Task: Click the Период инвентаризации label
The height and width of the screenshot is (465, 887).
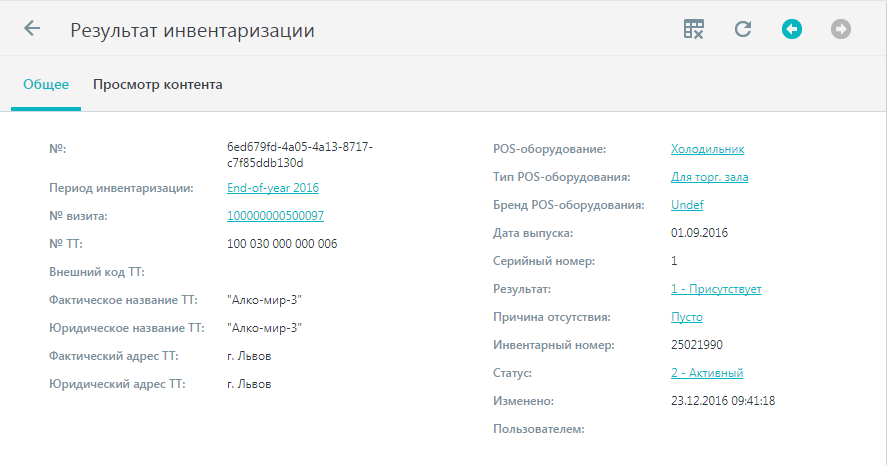Action: pyautogui.click(x=121, y=188)
